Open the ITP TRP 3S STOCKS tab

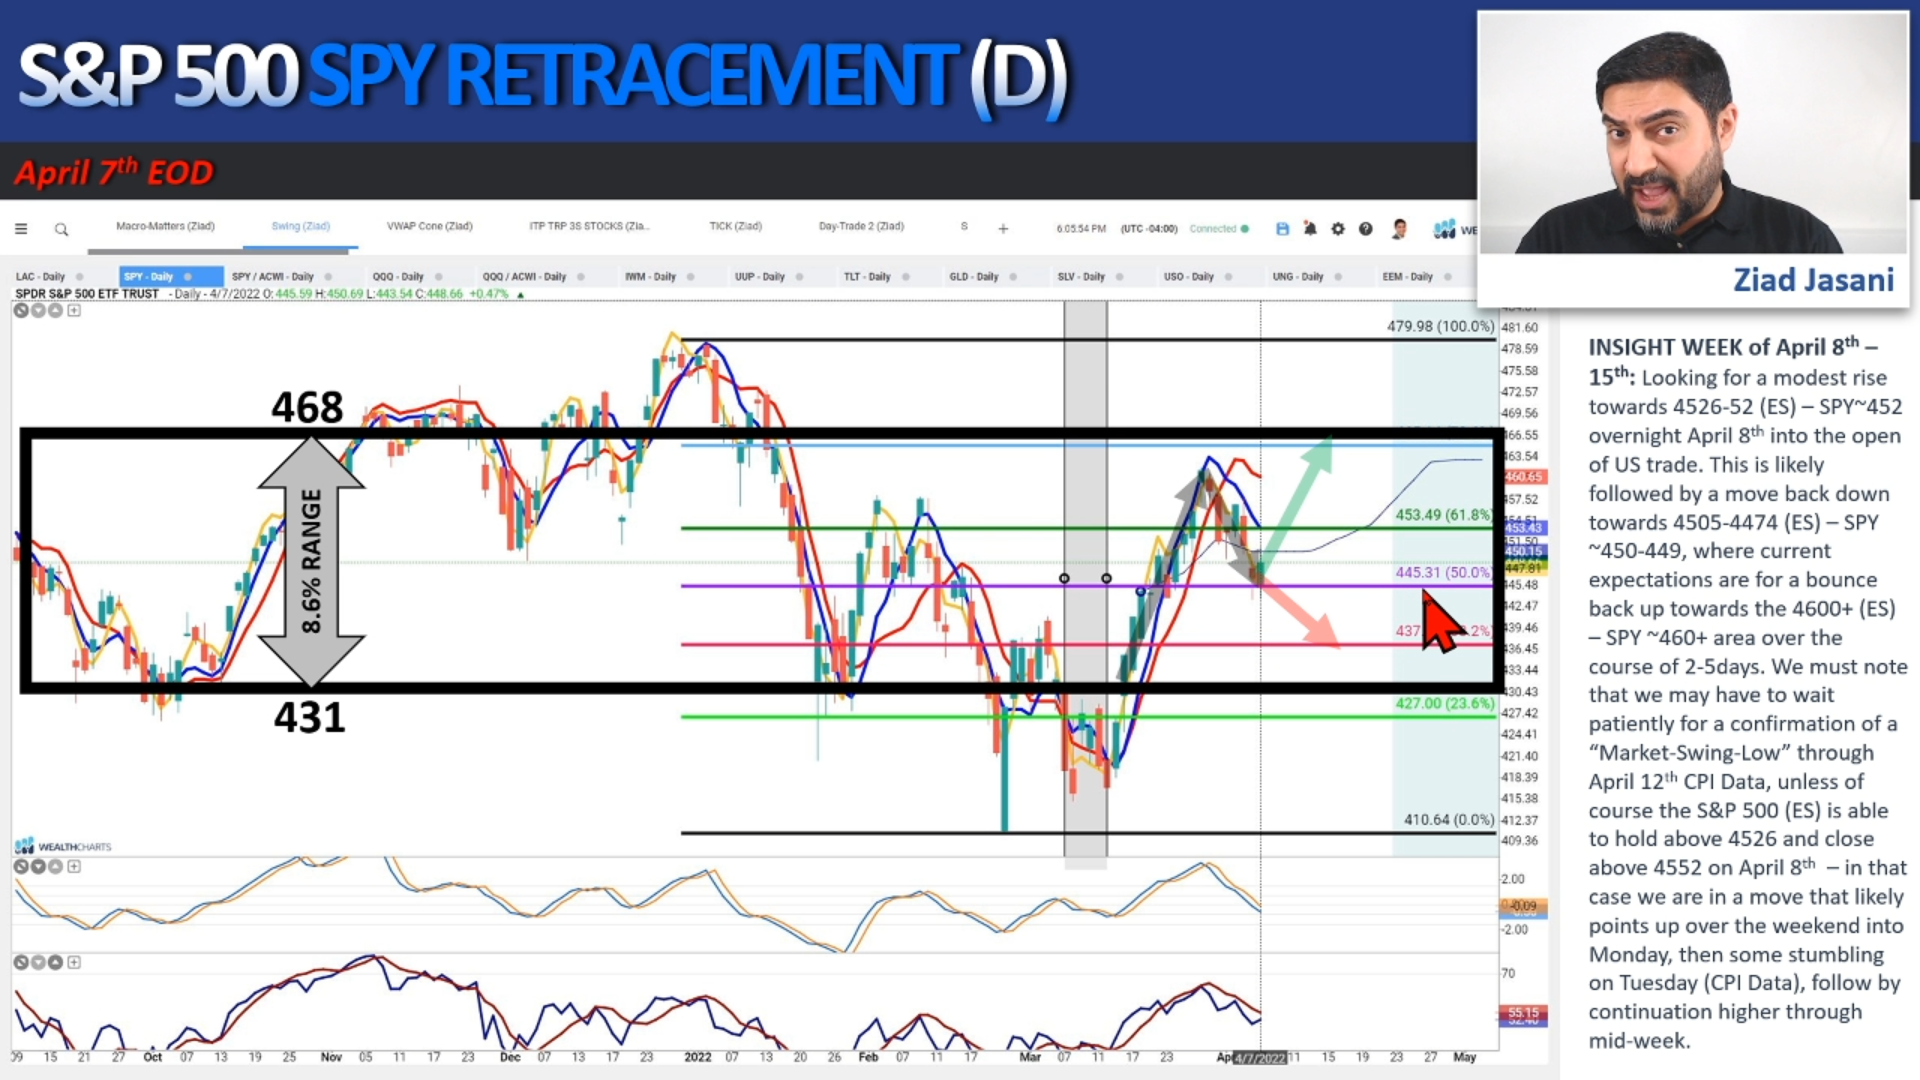pos(589,226)
